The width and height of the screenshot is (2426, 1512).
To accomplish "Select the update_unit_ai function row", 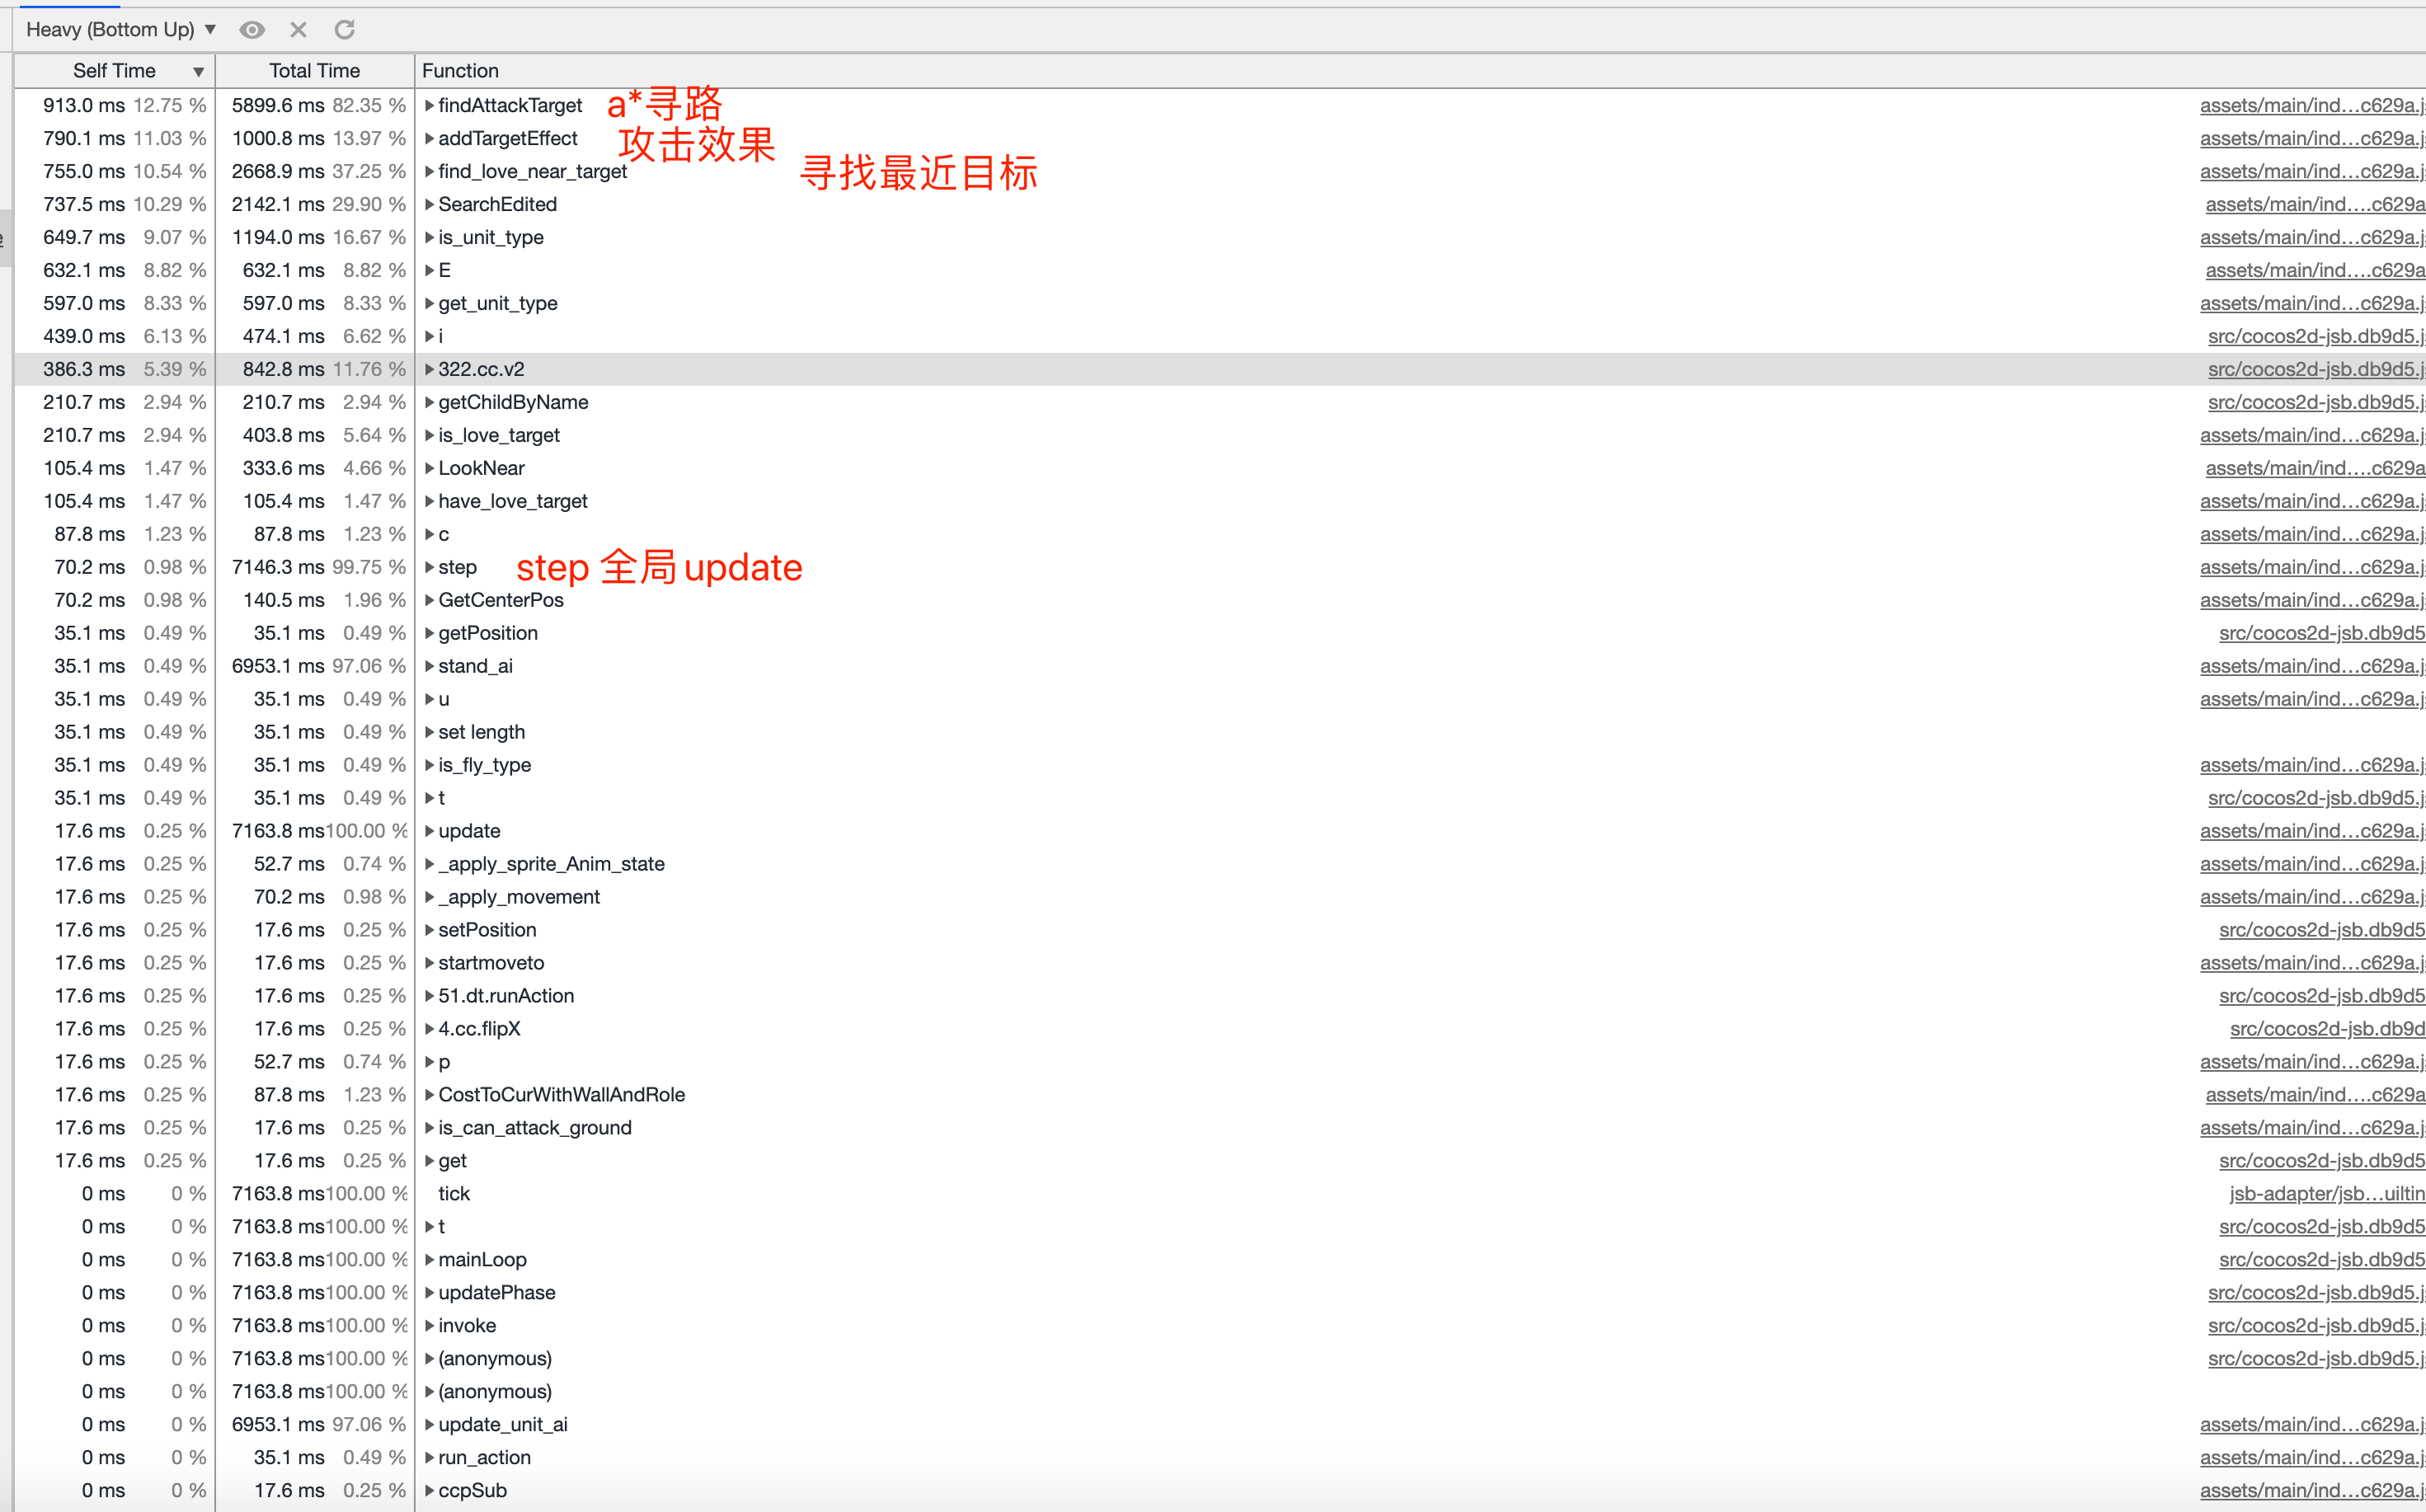I will [x=502, y=1425].
